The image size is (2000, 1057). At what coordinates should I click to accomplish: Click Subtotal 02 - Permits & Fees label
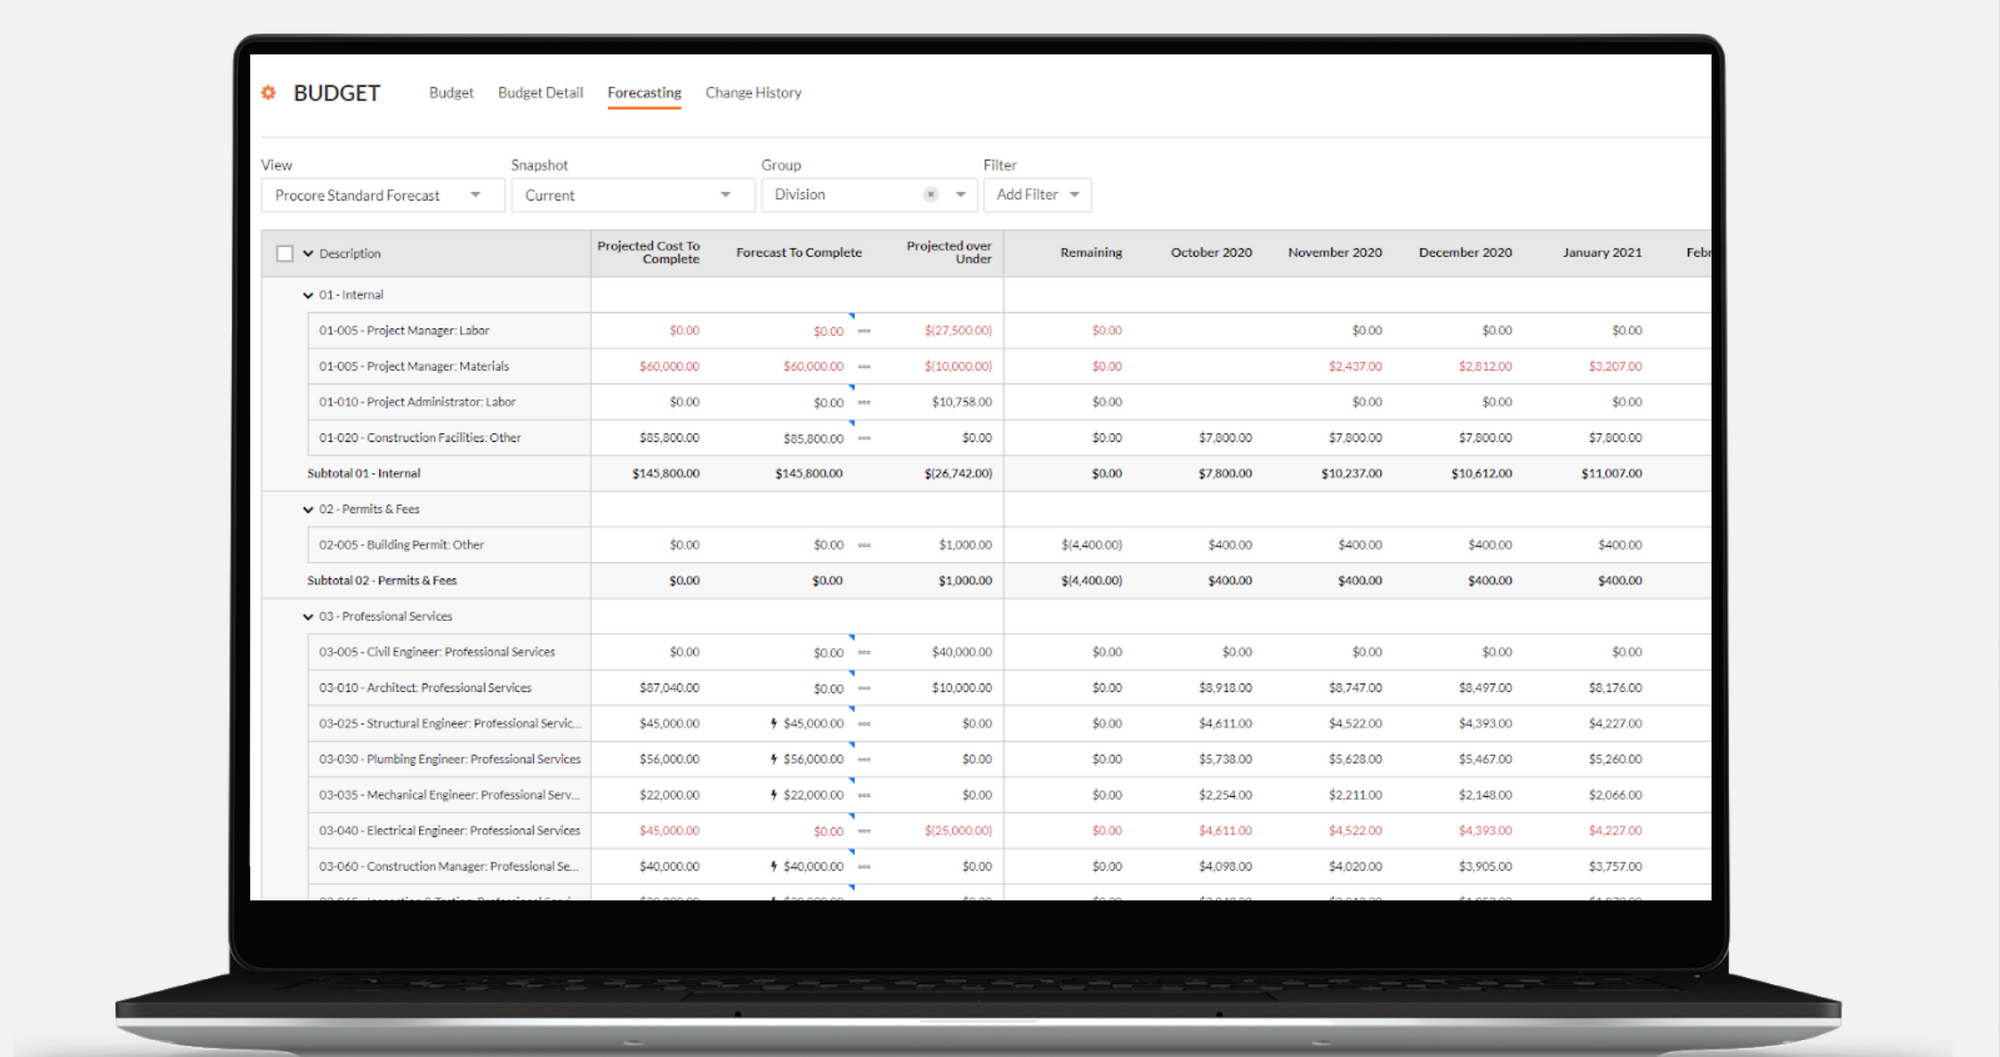pyautogui.click(x=382, y=581)
